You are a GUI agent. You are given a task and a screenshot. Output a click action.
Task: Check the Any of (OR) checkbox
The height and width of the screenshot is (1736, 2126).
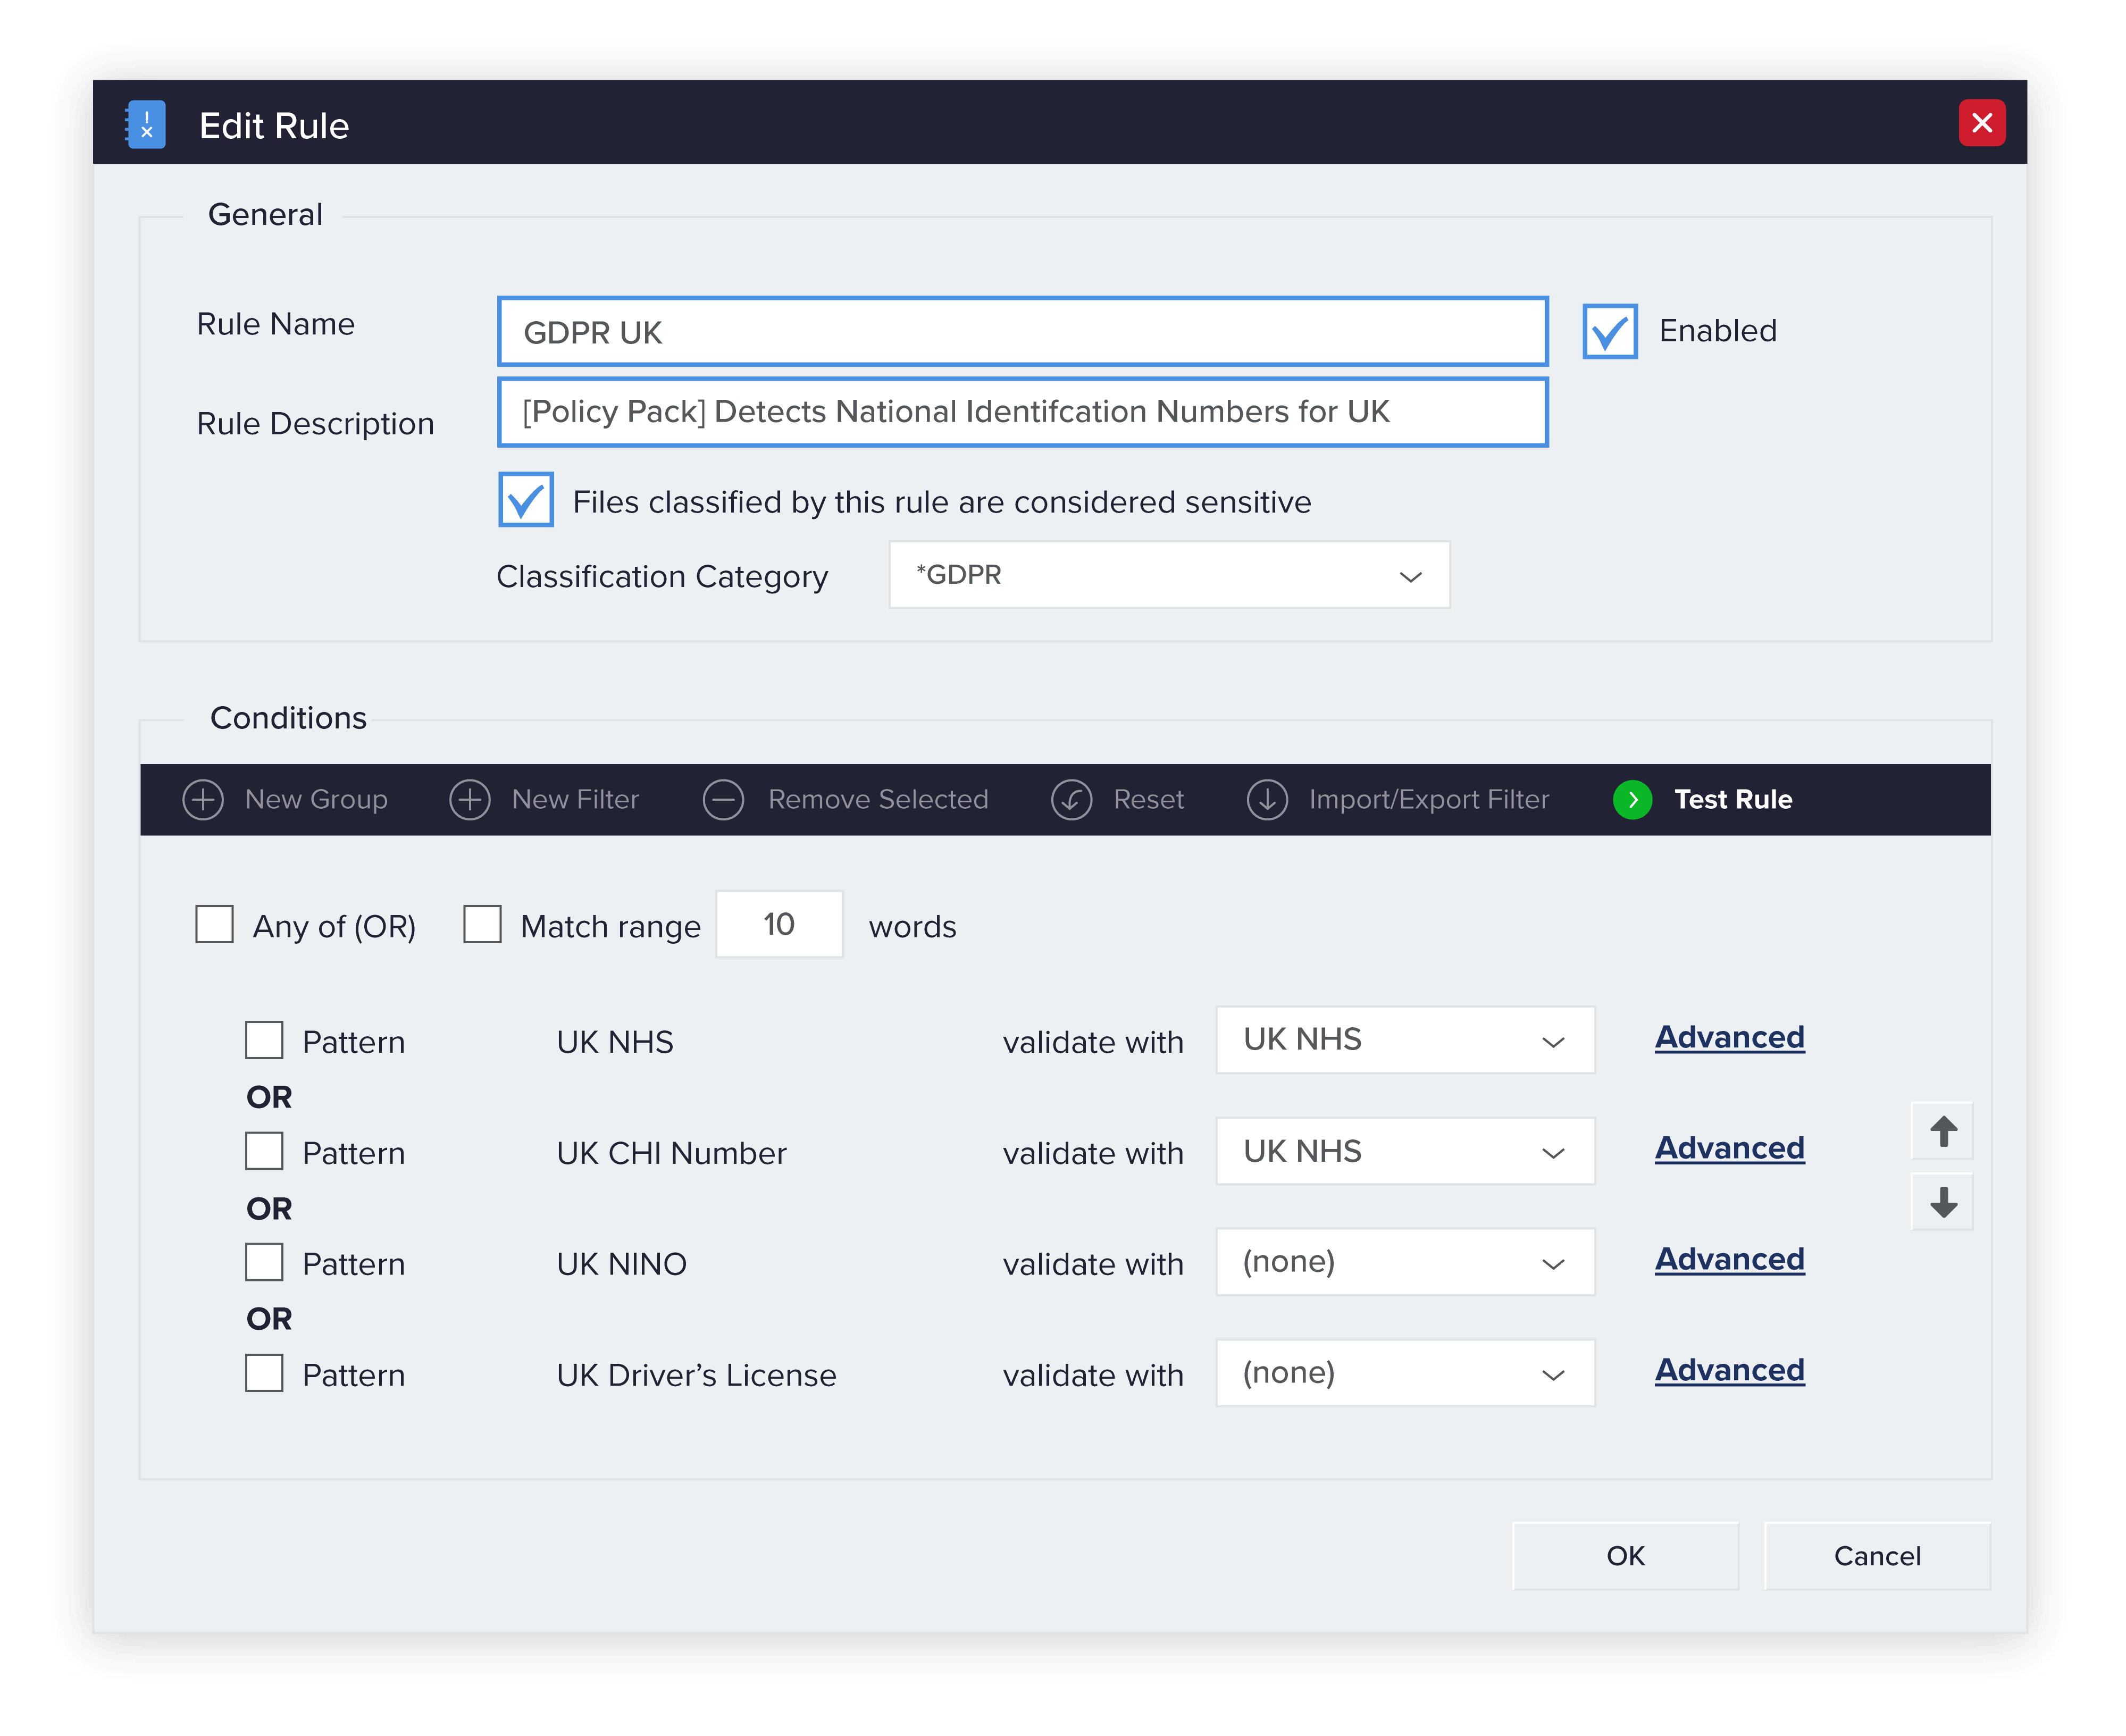coord(214,925)
